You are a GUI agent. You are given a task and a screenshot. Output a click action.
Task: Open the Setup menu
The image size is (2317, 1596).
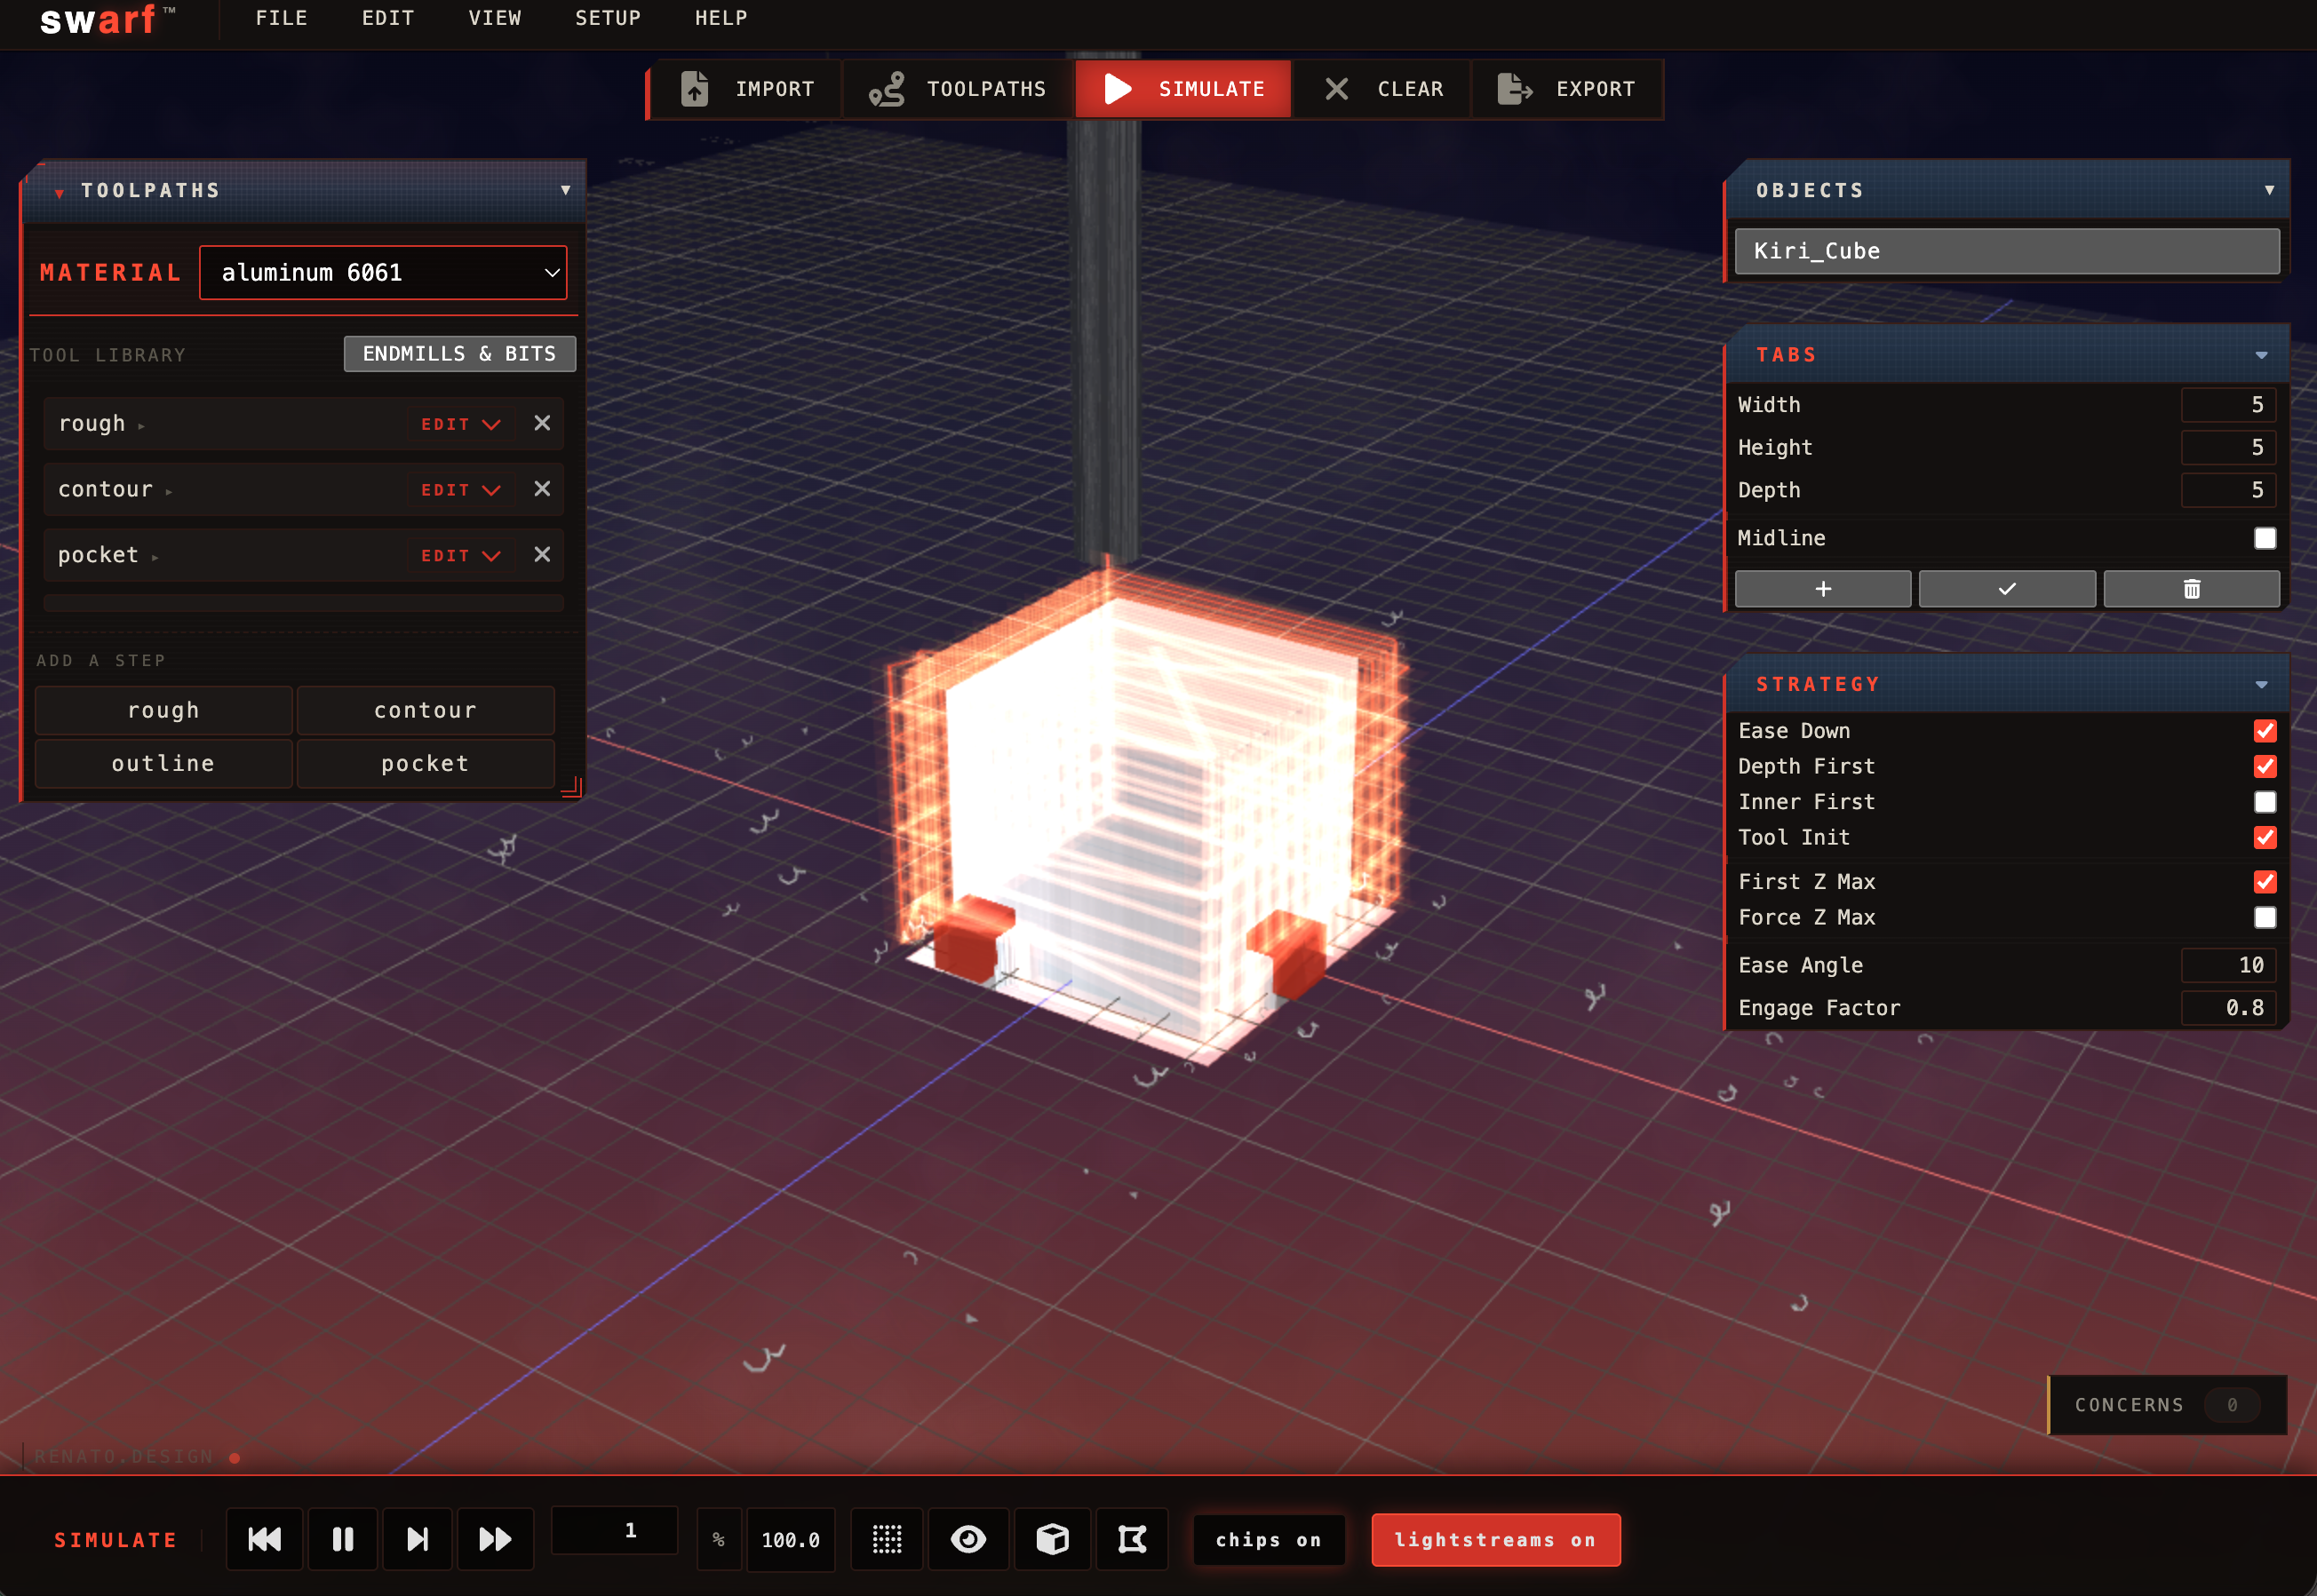pyautogui.click(x=607, y=18)
